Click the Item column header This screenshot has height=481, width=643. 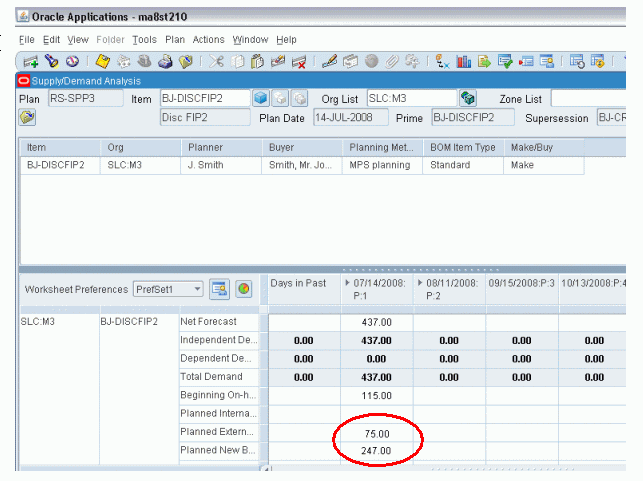point(60,148)
